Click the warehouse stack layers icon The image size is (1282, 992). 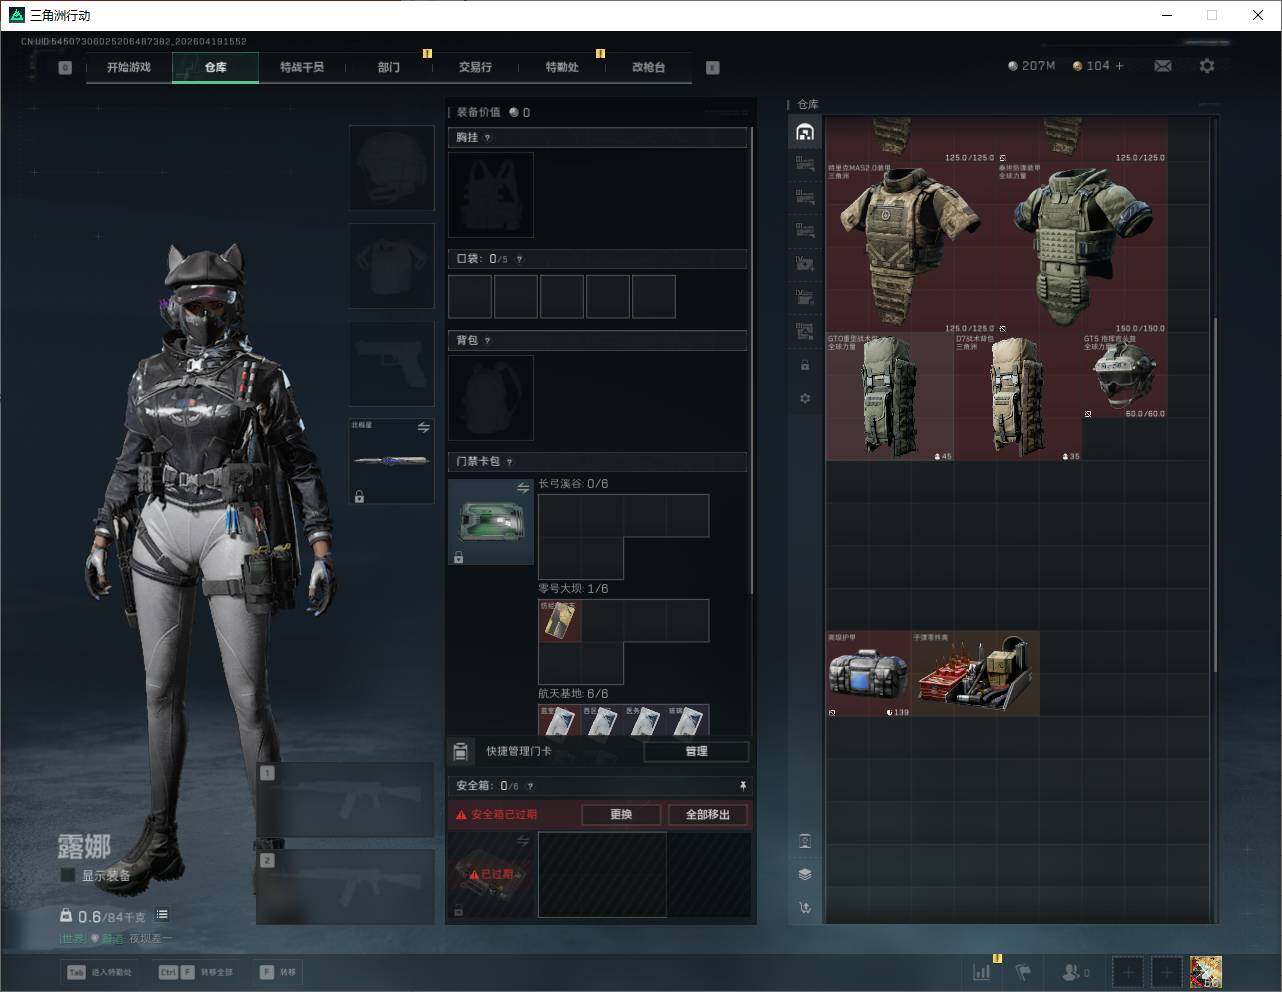[805, 874]
